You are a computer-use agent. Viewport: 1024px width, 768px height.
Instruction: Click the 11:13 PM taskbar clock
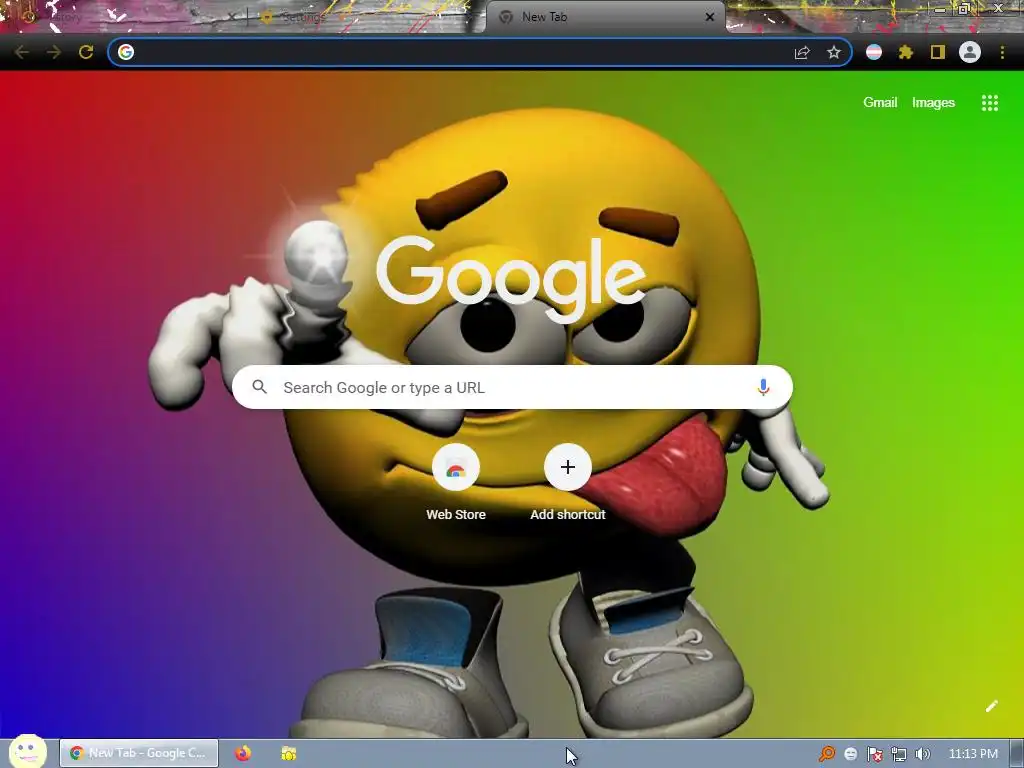click(973, 754)
